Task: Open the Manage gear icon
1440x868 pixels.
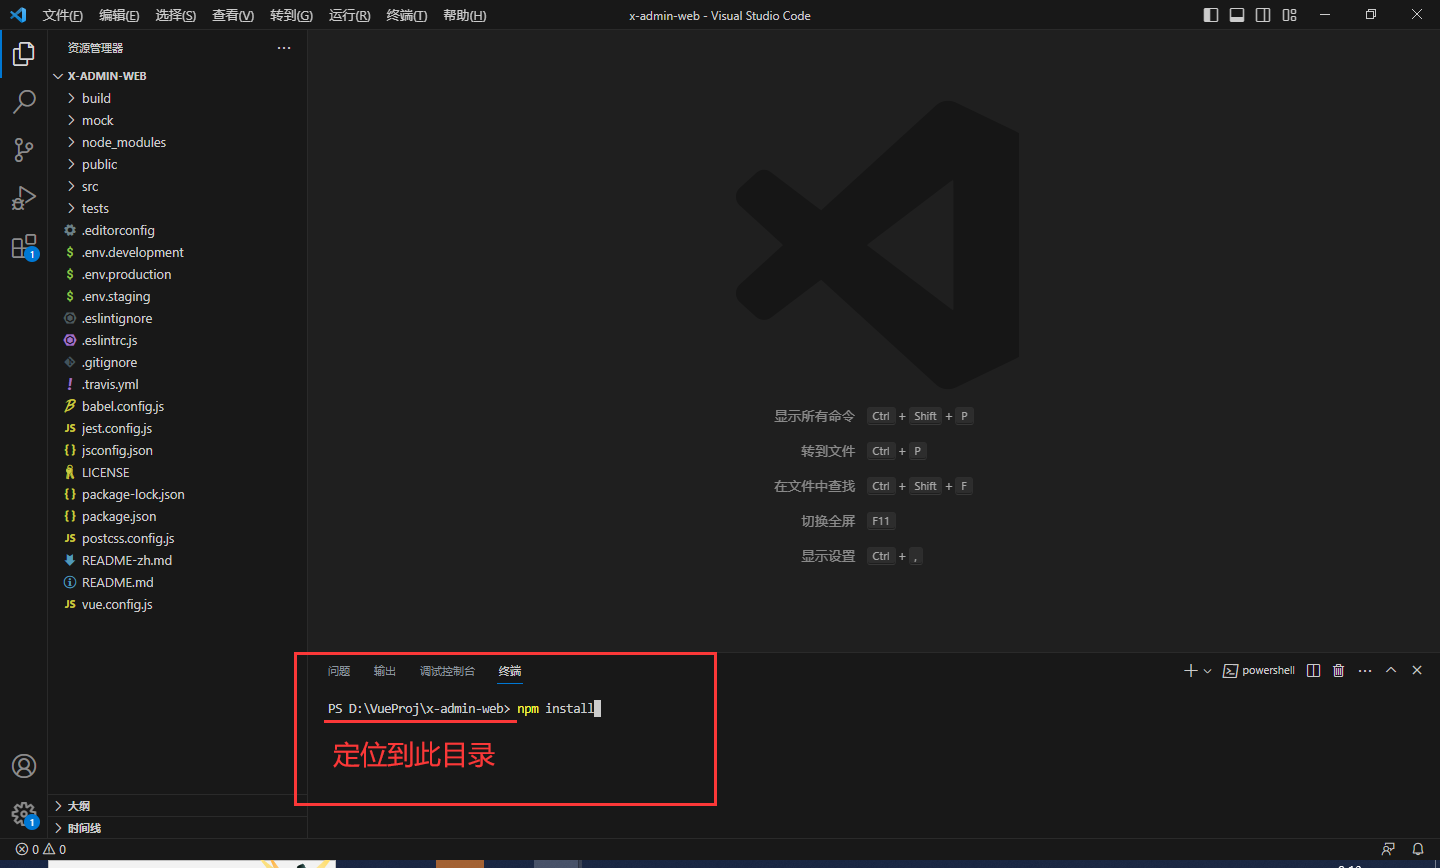Action: click(24, 814)
